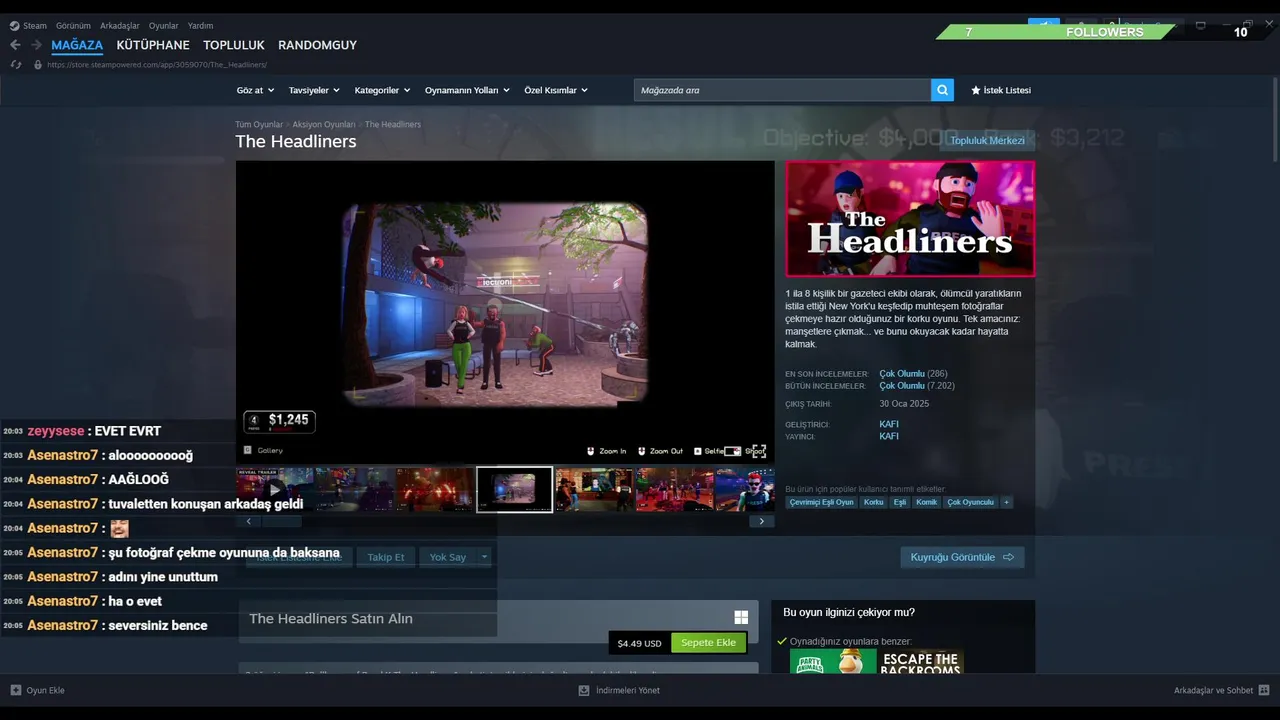Click the Yok Say button

click(448, 557)
